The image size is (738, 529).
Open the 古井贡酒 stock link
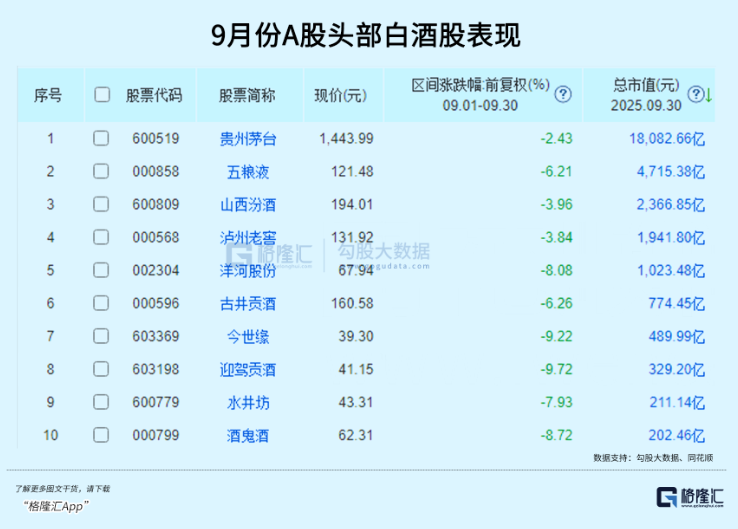(x=247, y=304)
